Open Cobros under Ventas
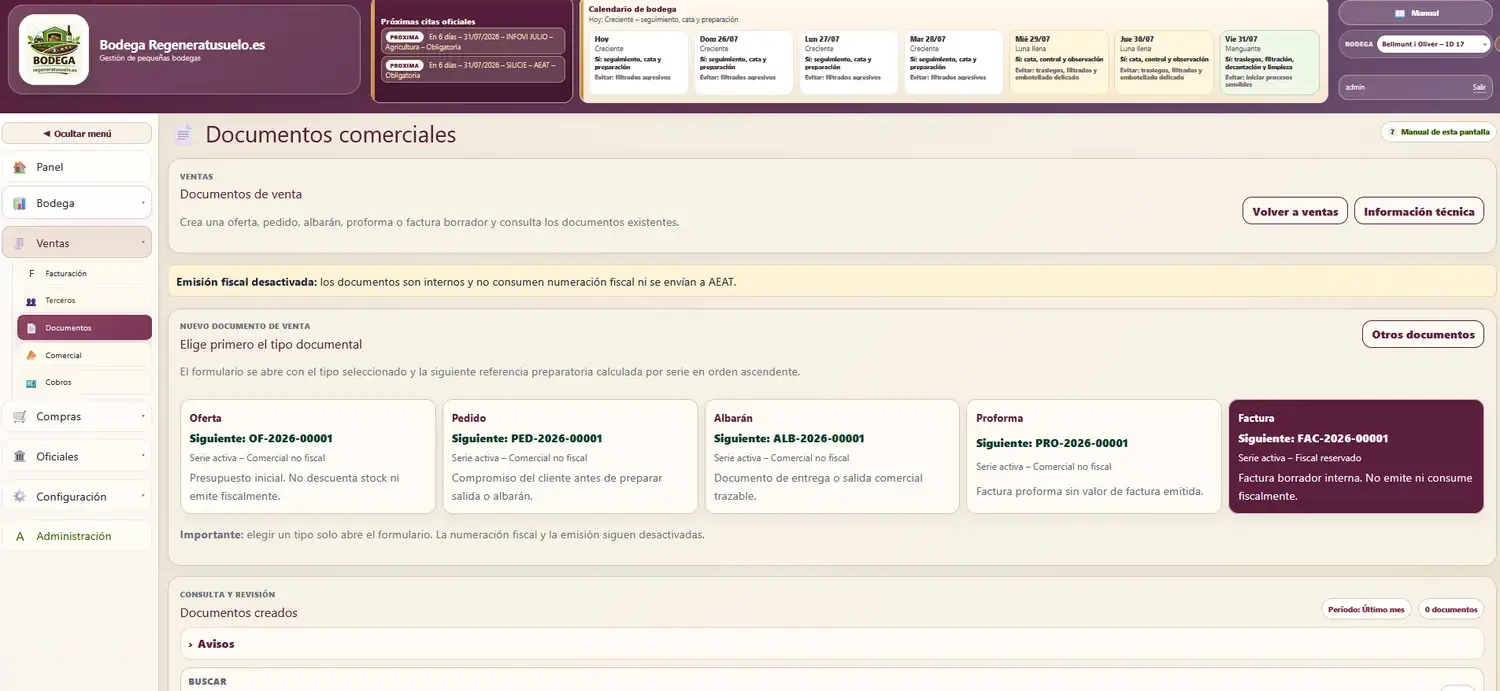 tap(84, 382)
